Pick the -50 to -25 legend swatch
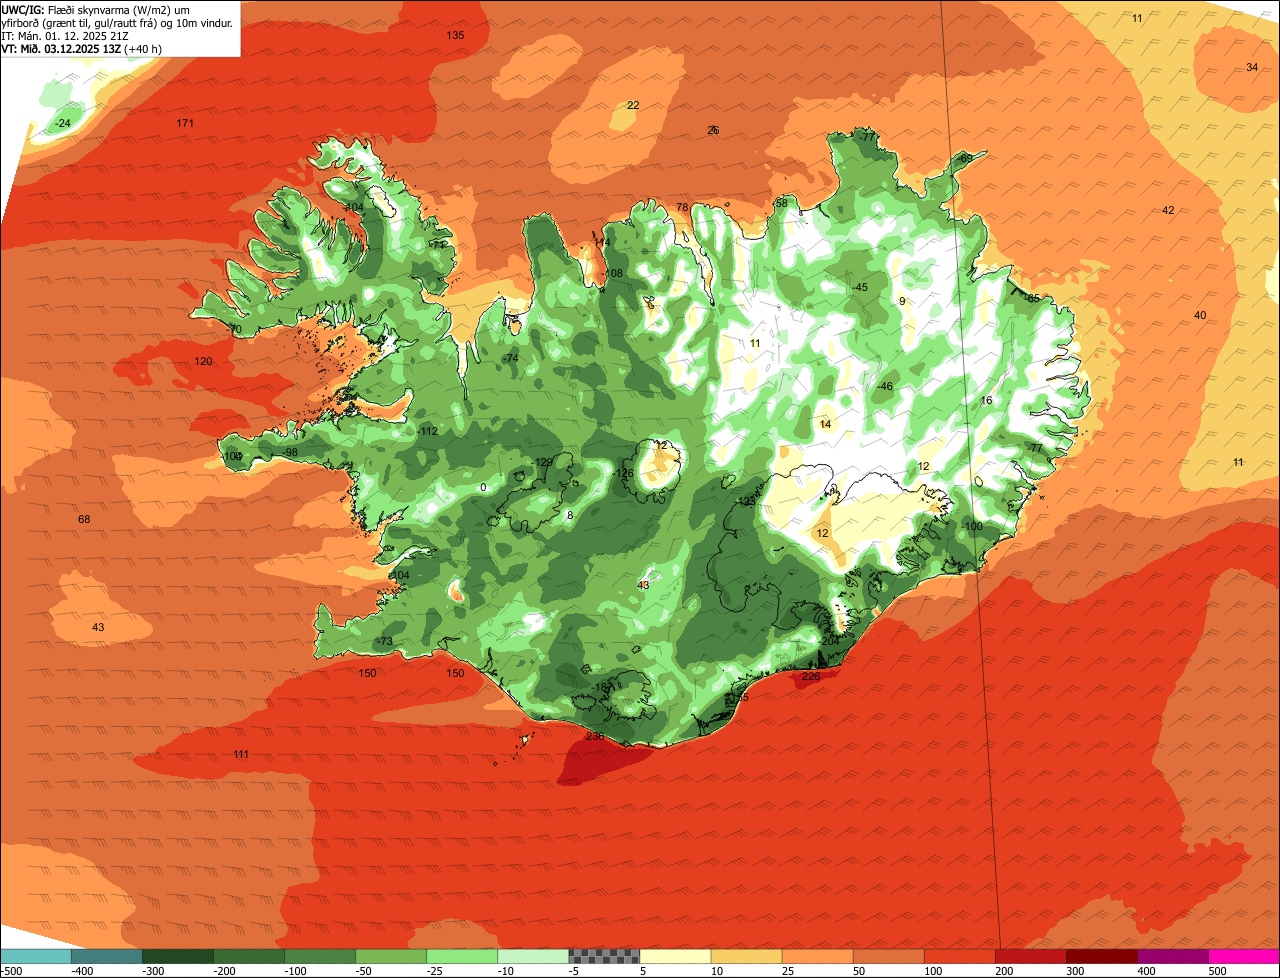Viewport: 1280px width, 978px height. (391, 956)
